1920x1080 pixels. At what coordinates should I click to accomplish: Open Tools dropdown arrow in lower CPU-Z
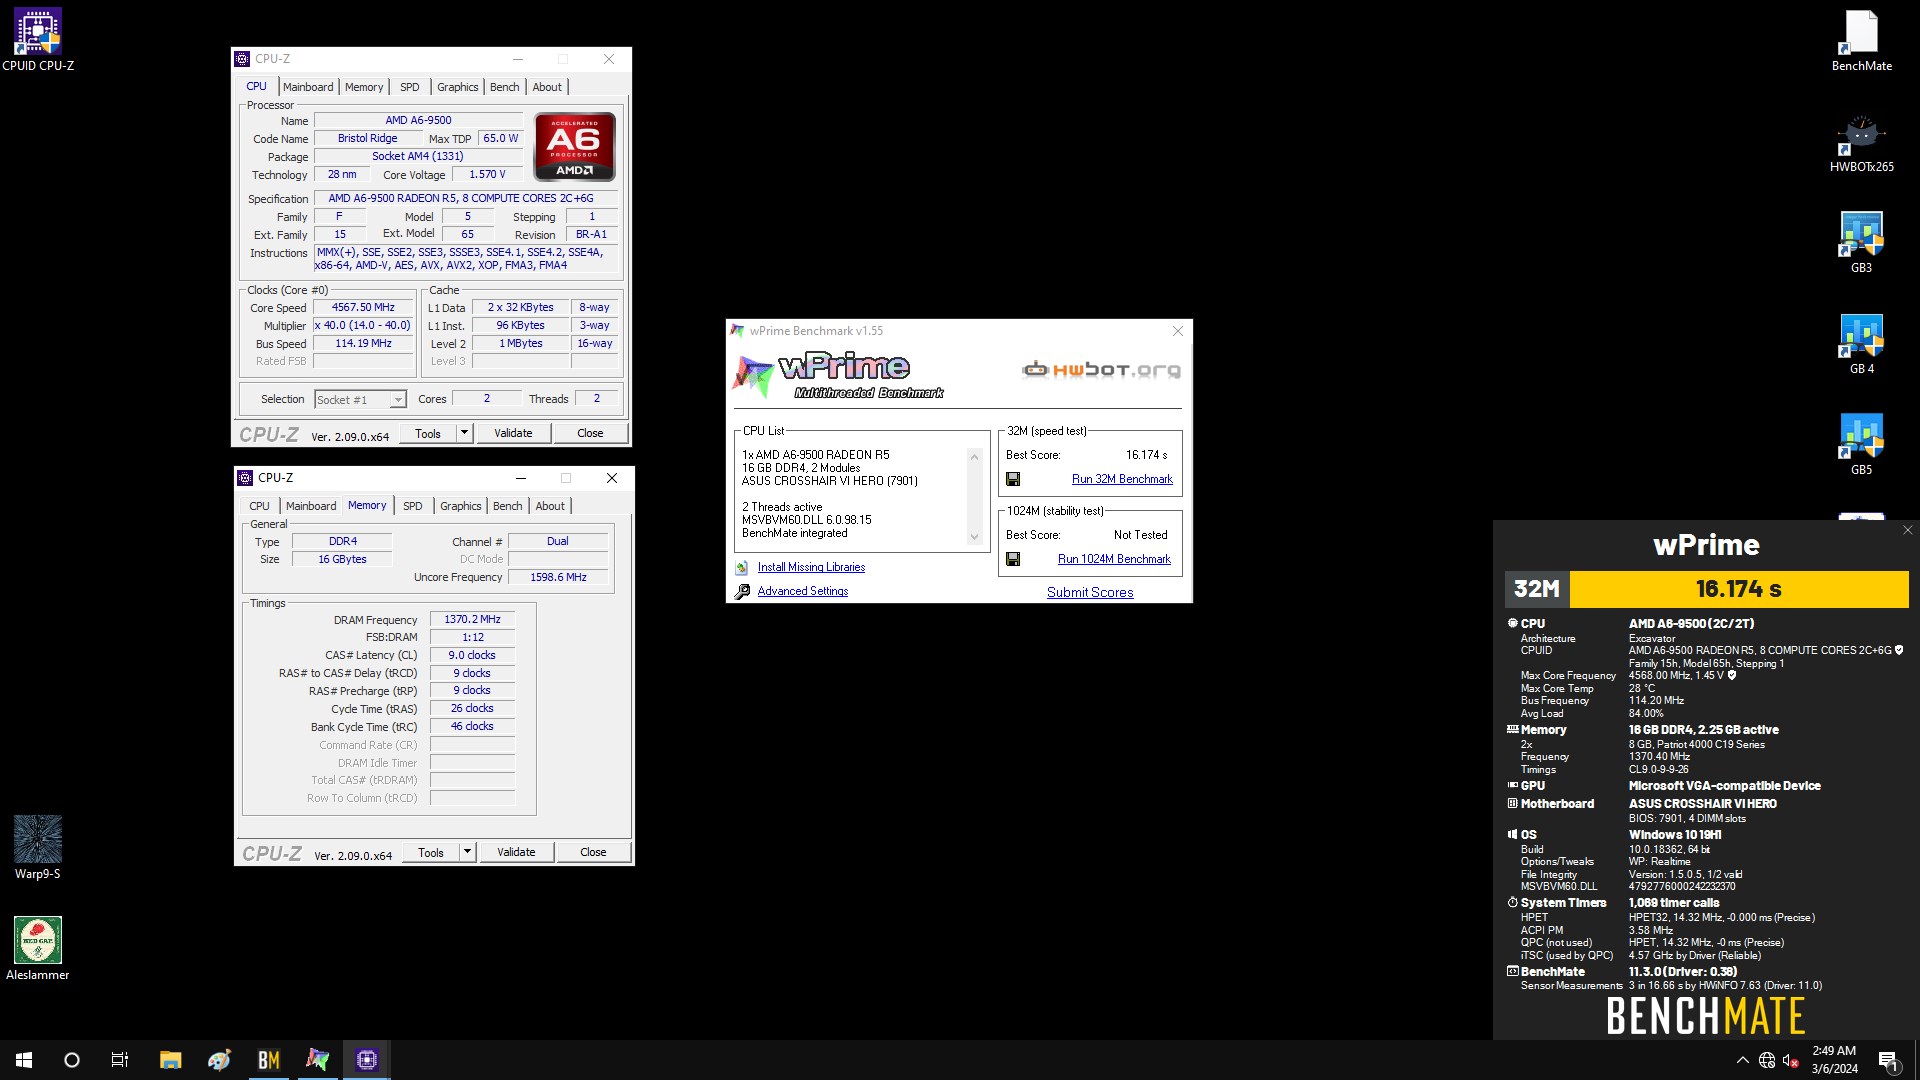[467, 852]
